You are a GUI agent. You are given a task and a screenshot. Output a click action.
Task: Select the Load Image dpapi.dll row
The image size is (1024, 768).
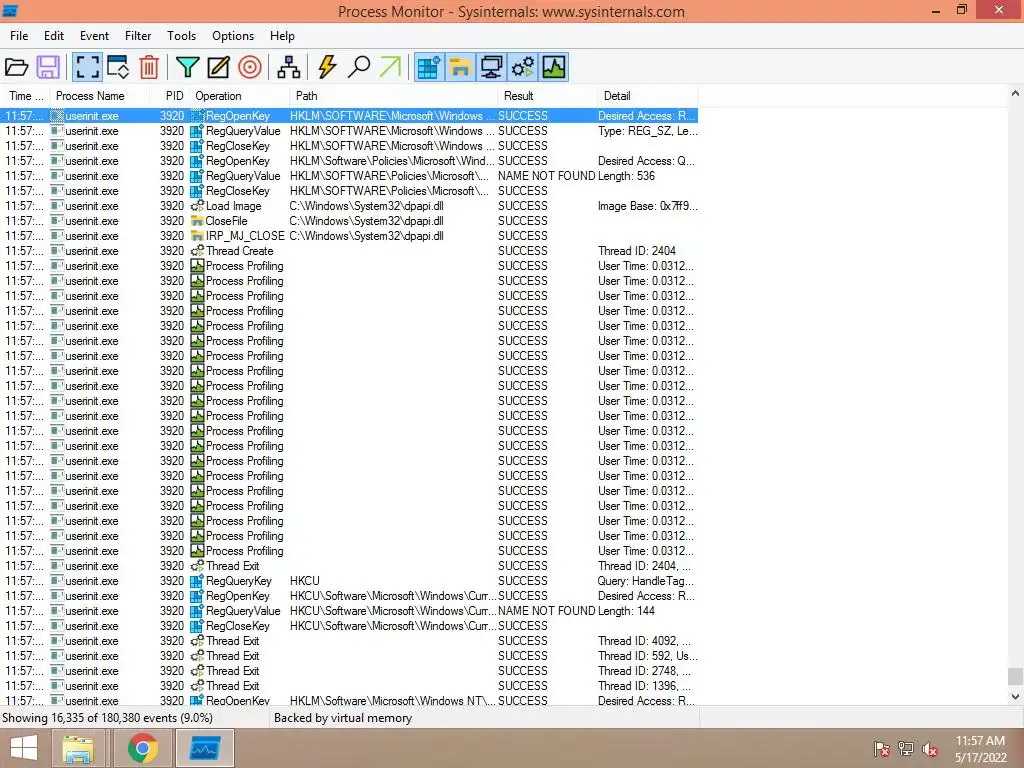point(349,206)
